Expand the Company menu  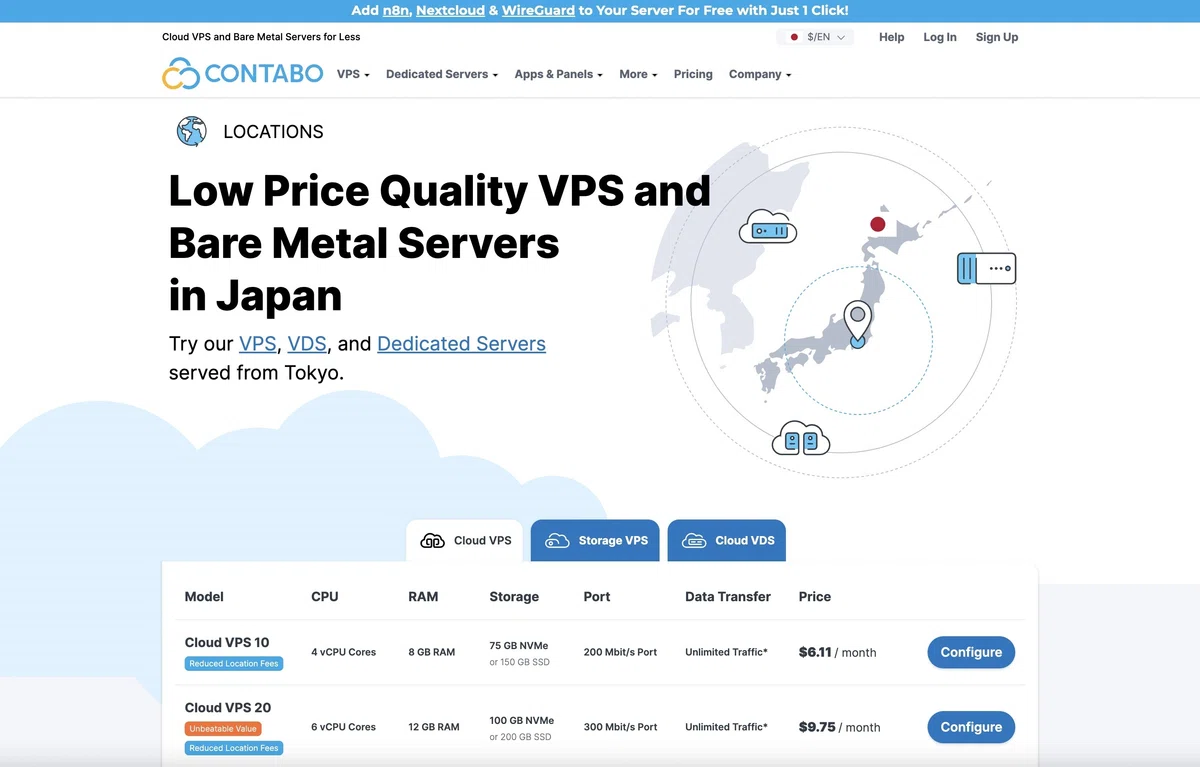pos(760,74)
